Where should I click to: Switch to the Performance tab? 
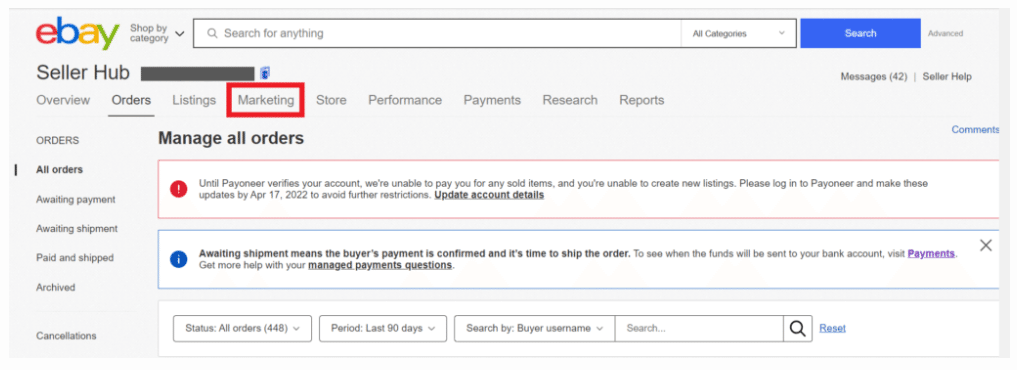pos(405,100)
